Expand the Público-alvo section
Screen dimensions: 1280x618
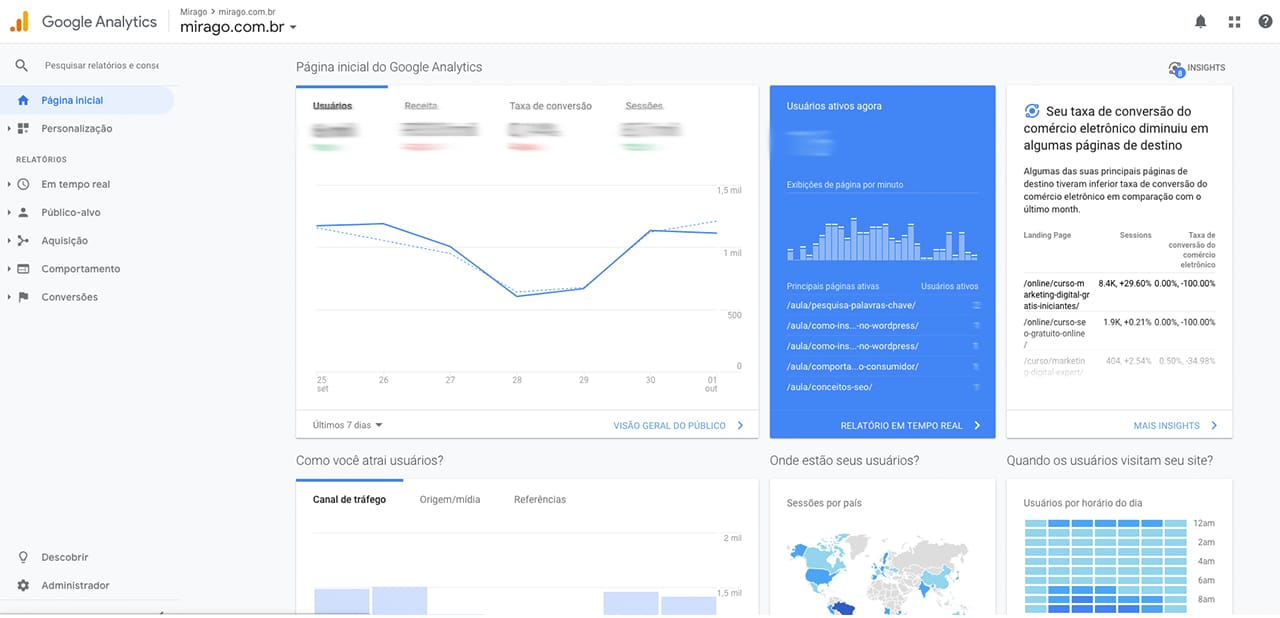[x=9, y=212]
